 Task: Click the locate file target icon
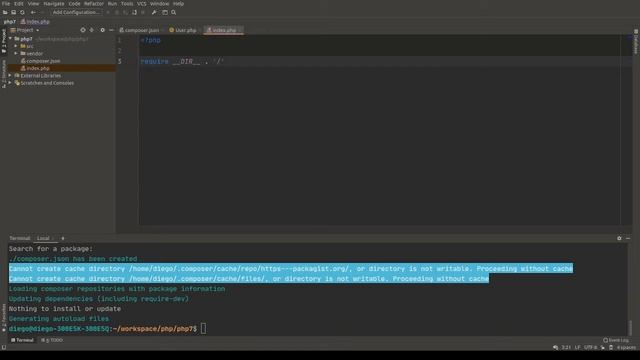[83, 30]
